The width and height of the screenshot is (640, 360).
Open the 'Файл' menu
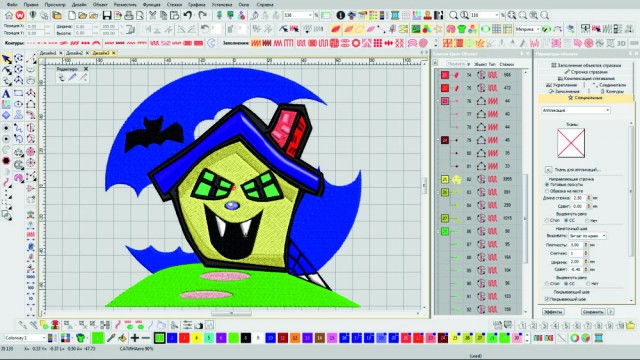point(11,4)
